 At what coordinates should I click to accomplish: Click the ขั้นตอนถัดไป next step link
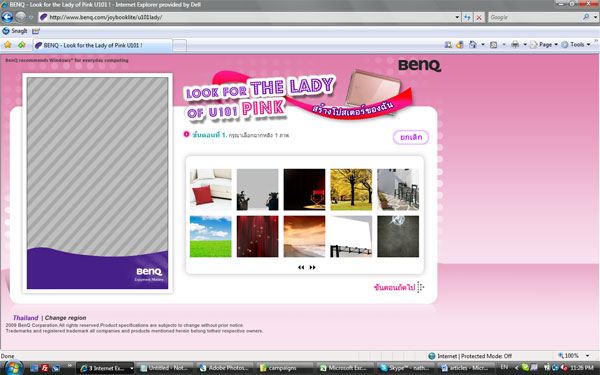click(399, 287)
